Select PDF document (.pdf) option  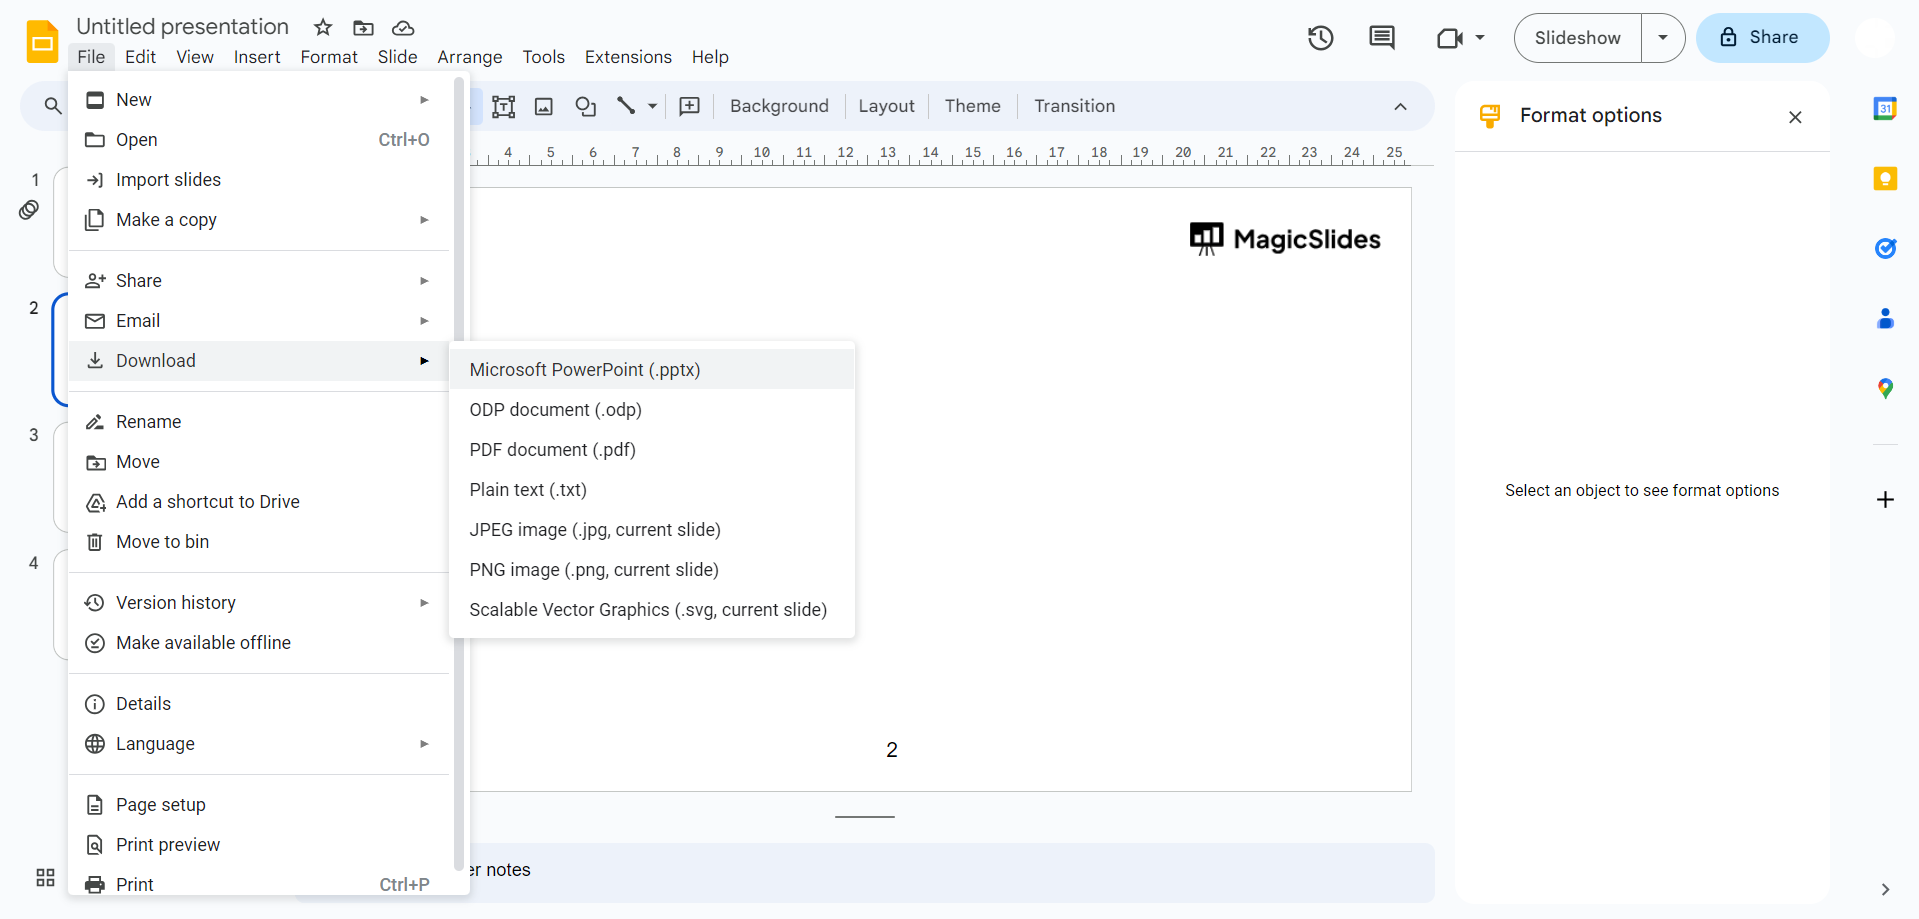point(552,450)
